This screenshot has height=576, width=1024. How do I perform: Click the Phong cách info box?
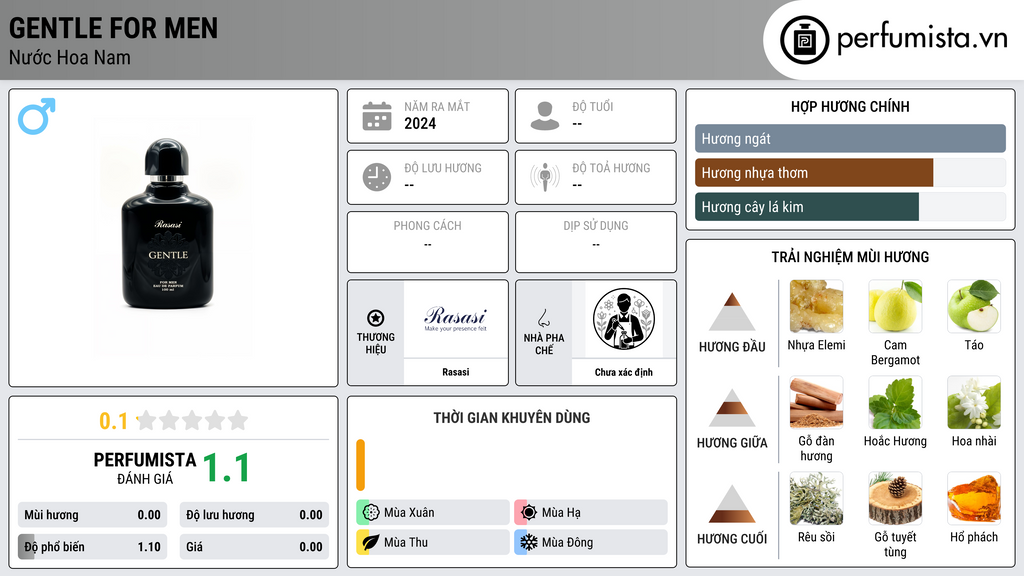click(x=428, y=242)
